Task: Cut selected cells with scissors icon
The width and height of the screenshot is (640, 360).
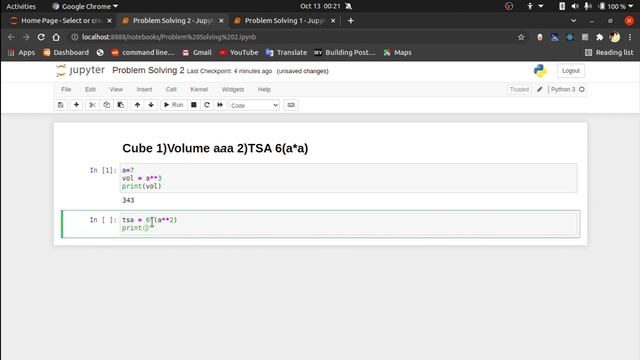Action: [x=93, y=105]
